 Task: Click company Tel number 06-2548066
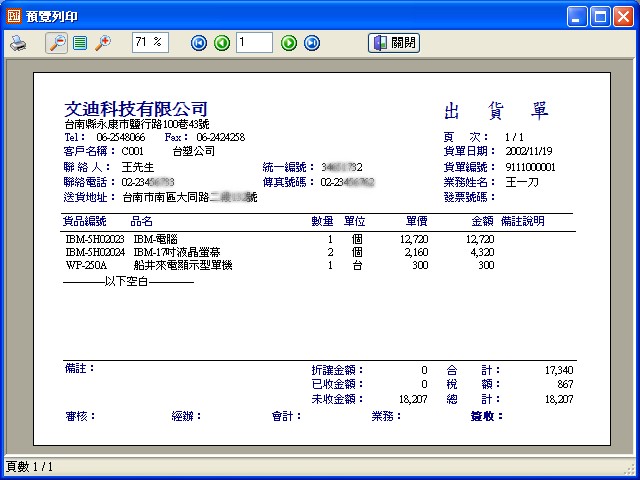click(x=120, y=137)
